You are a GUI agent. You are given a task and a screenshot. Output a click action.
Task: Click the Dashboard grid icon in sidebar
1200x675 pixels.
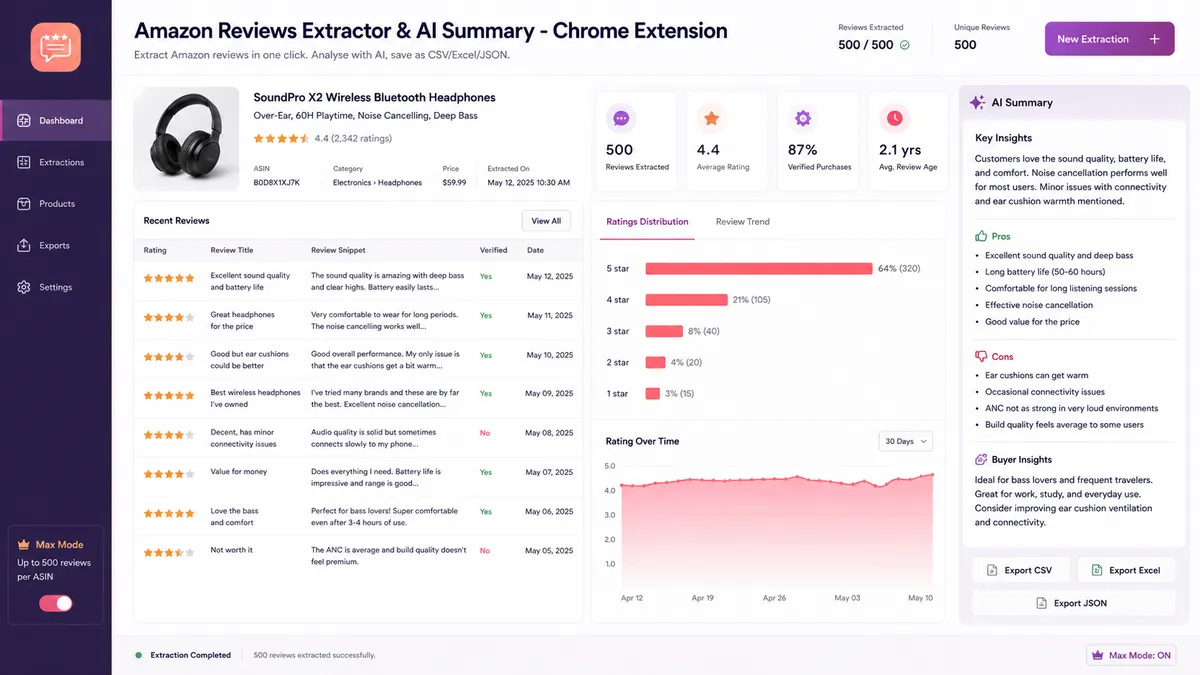coord(24,121)
